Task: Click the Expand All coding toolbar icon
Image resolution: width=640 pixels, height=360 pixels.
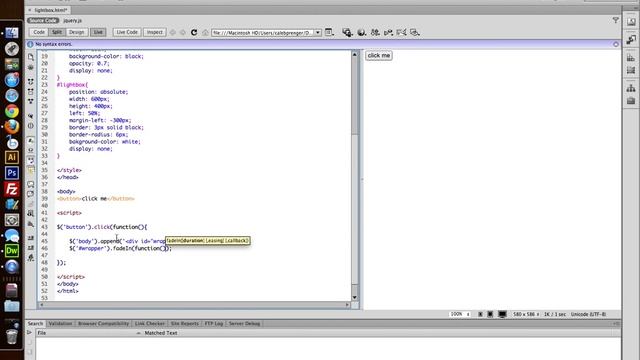Action: 31,101
